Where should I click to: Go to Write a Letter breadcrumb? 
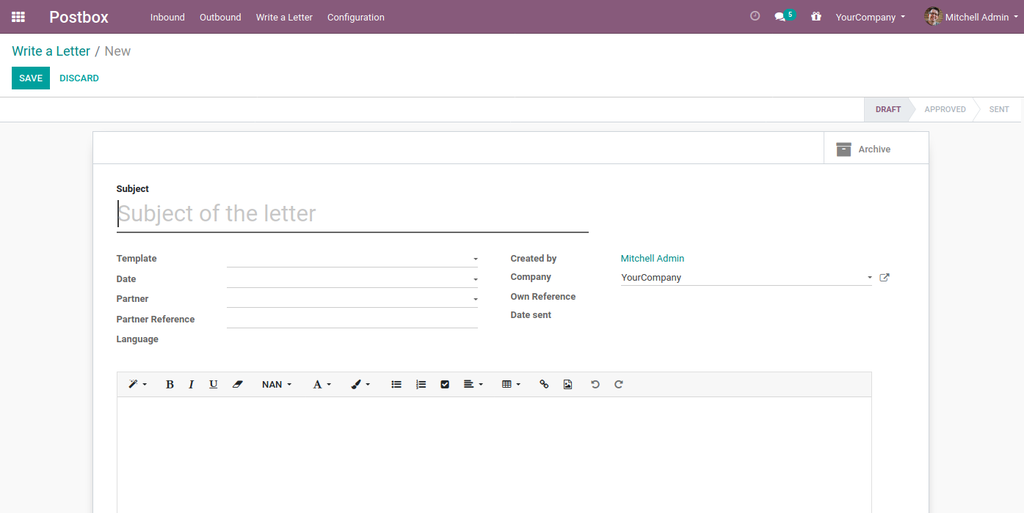[x=51, y=51]
